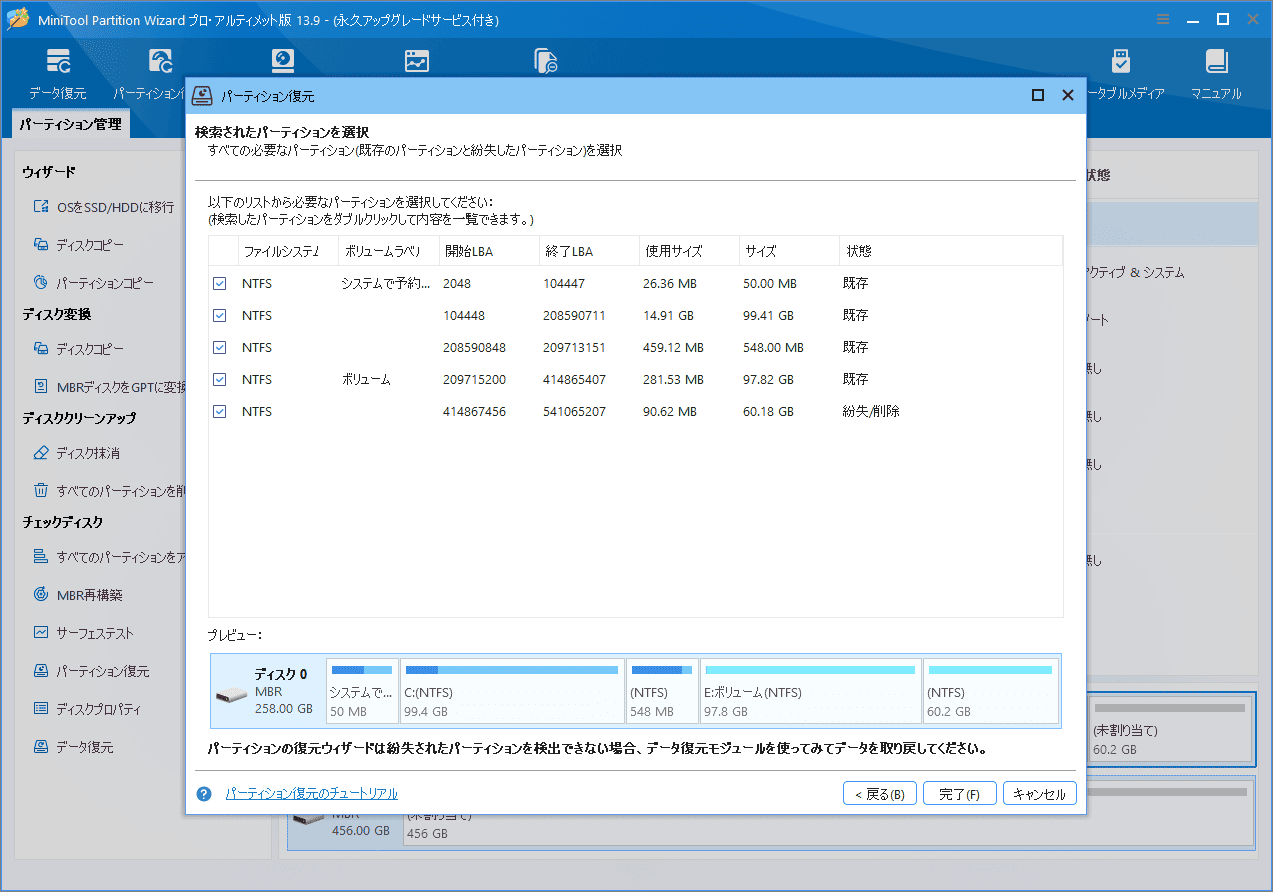Click the partition recovery dialog title icon
This screenshot has width=1273, height=892.
pyautogui.click(x=203, y=95)
